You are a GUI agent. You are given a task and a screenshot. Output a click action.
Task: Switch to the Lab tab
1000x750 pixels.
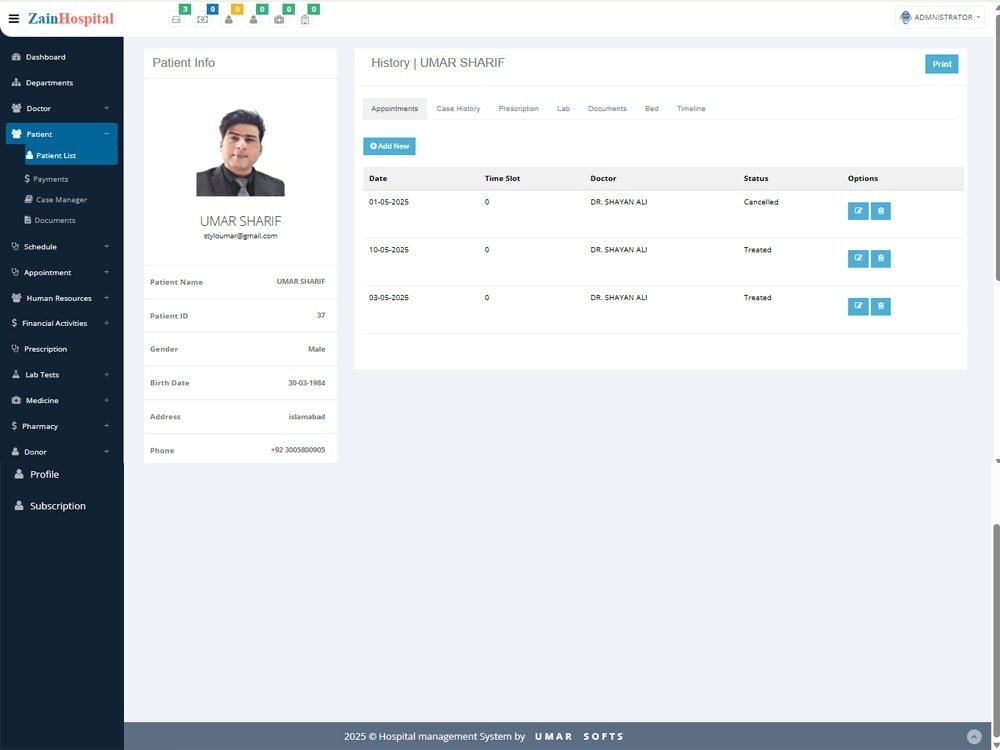tap(563, 108)
